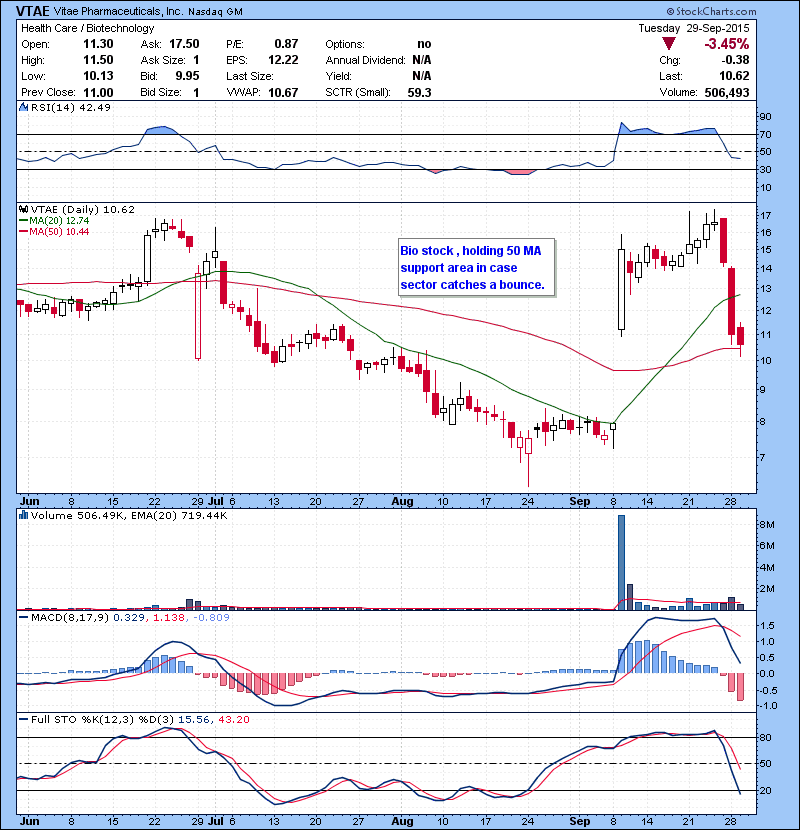800x830 pixels.
Task: Click the Yield label
Action: [x=338, y=76]
